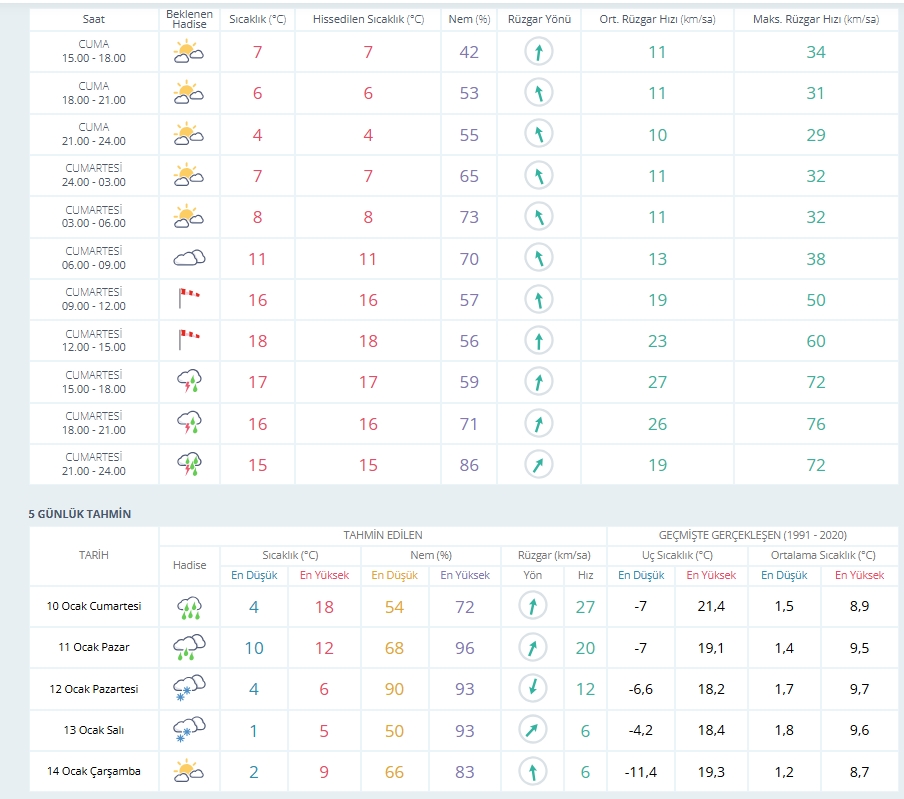Click the Maks. Rüzgar Hızı column header

click(815, 19)
